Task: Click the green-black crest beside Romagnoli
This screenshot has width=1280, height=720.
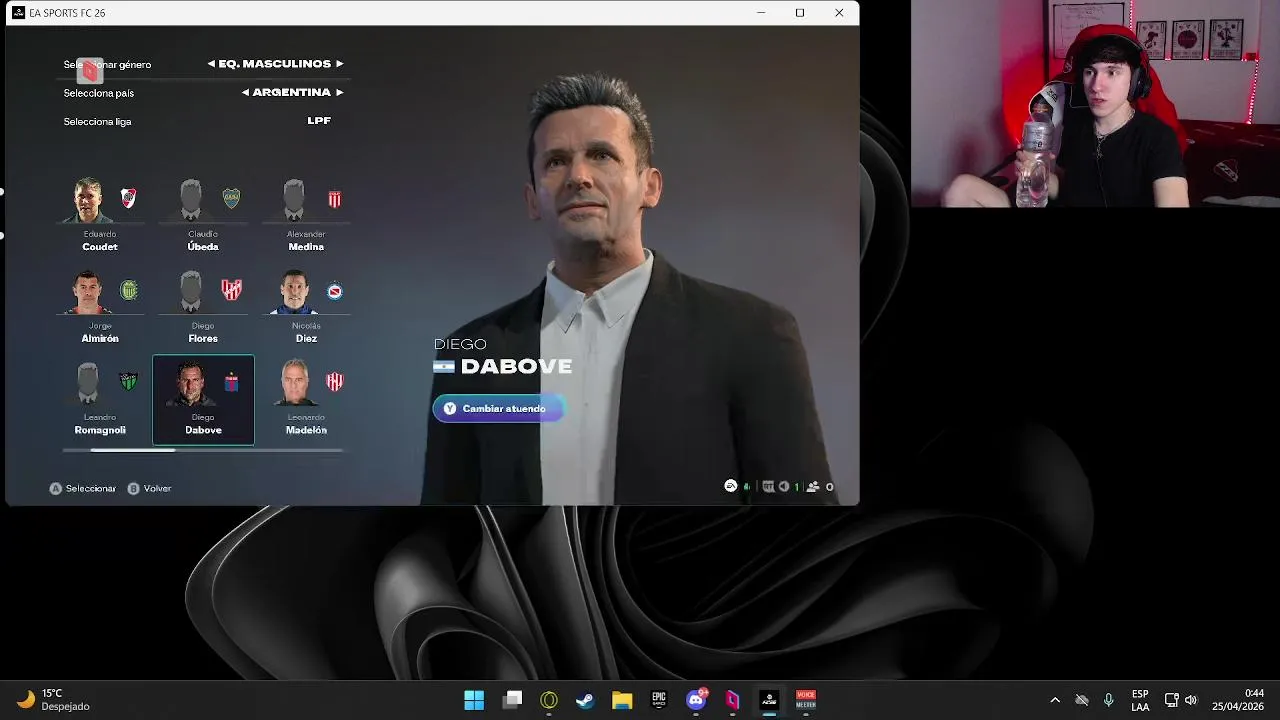Action: click(128, 382)
